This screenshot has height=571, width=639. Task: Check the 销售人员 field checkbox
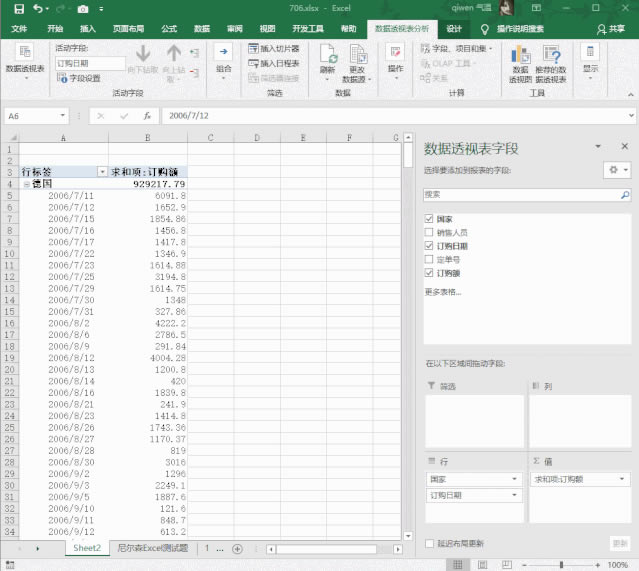click(x=429, y=232)
